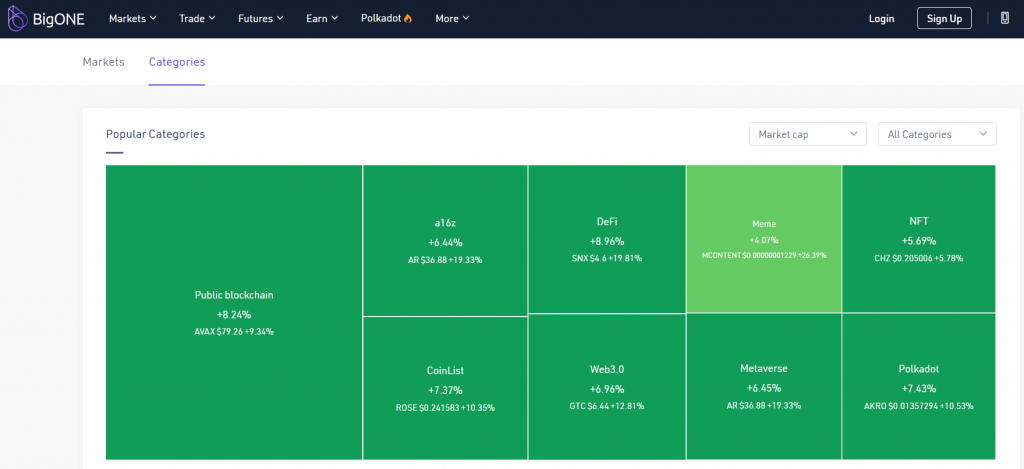
Task: Open the Market cap sort dropdown
Action: [x=808, y=134]
